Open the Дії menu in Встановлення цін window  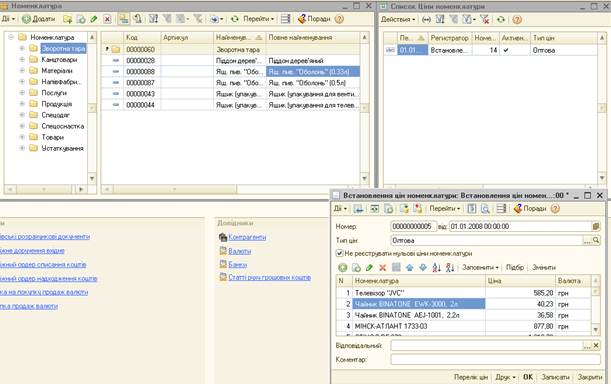coord(340,209)
